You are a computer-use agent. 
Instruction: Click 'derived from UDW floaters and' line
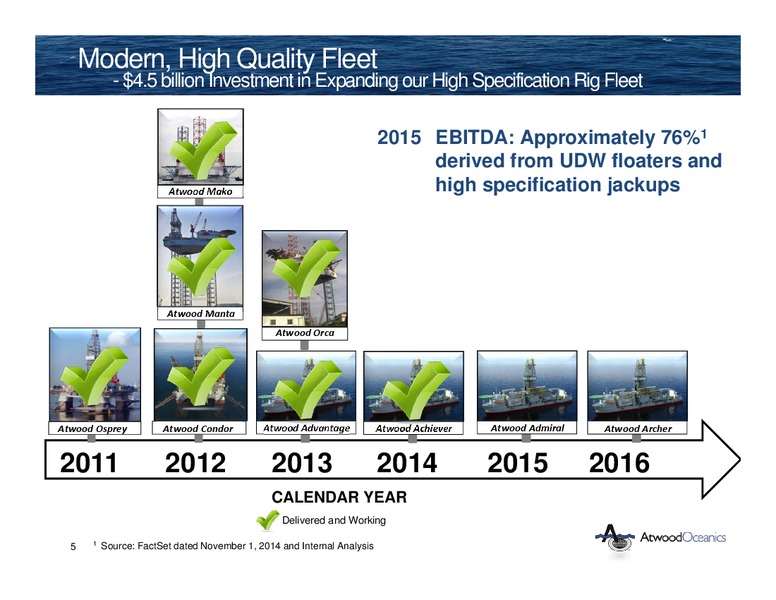coord(579,161)
